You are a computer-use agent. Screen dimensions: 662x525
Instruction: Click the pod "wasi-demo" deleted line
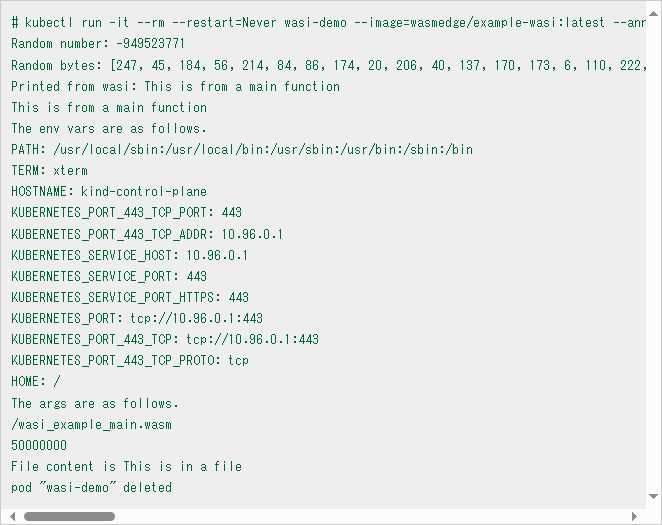click(x=91, y=487)
